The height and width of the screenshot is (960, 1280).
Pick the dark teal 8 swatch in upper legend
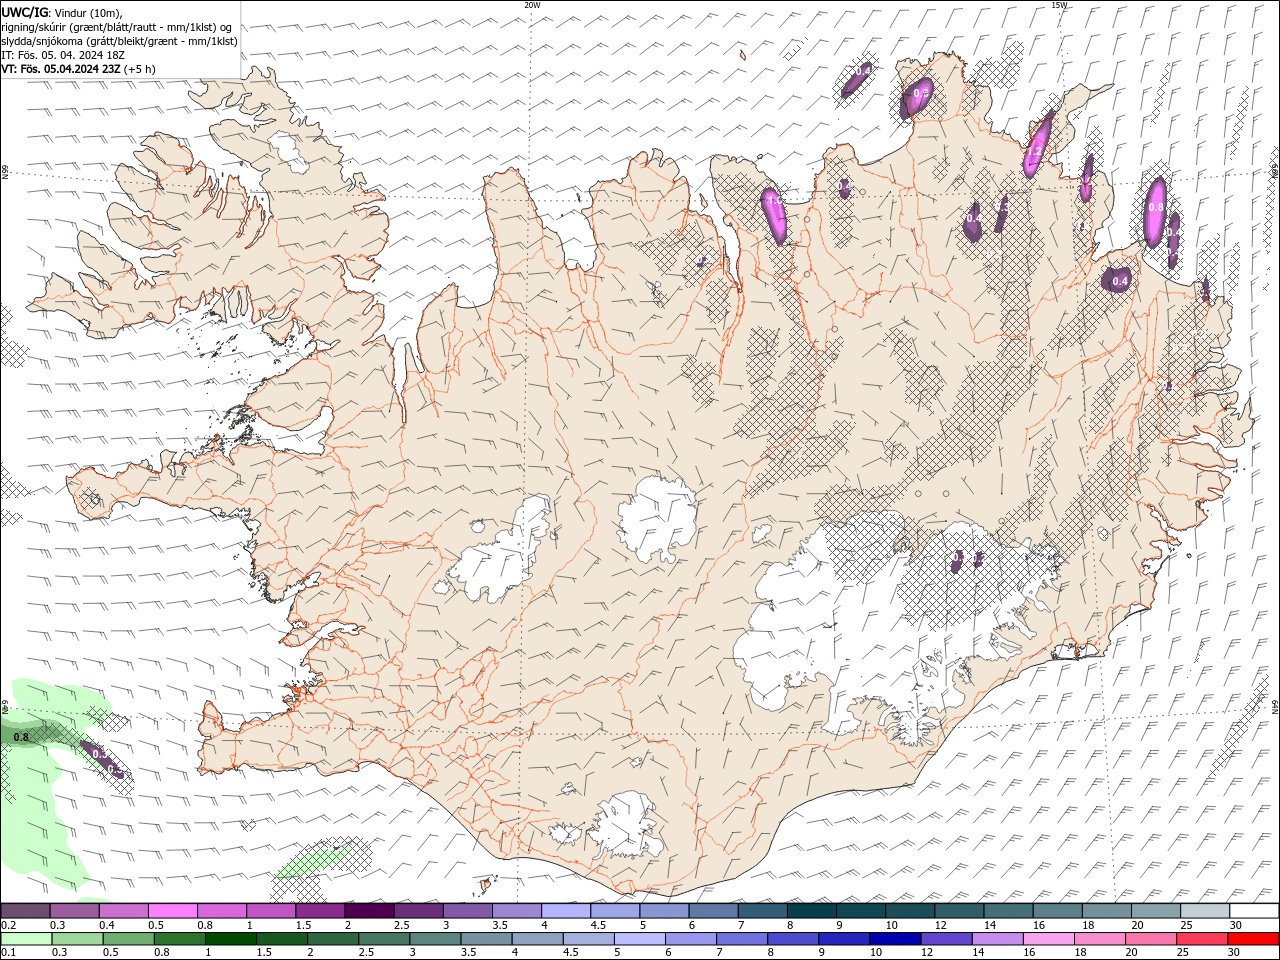[811, 911]
